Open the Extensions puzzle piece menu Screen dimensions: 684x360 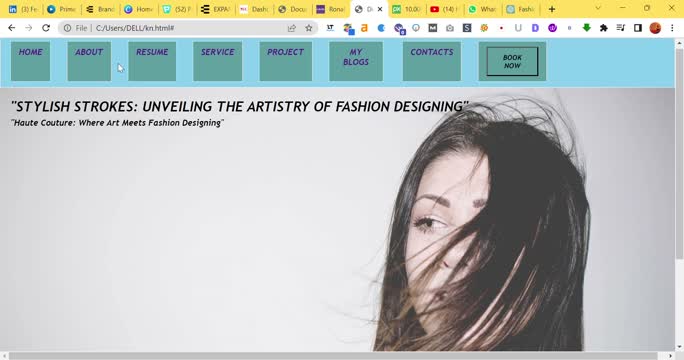[604, 28]
